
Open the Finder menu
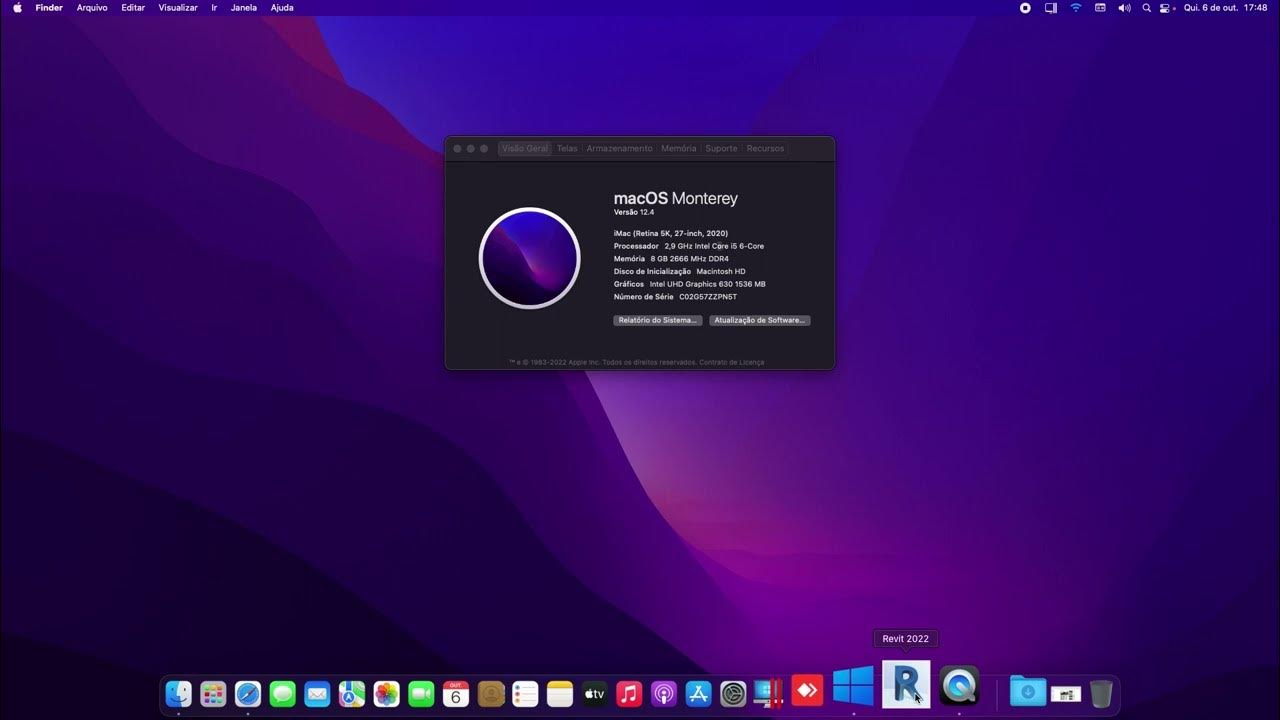click(x=49, y=7)
